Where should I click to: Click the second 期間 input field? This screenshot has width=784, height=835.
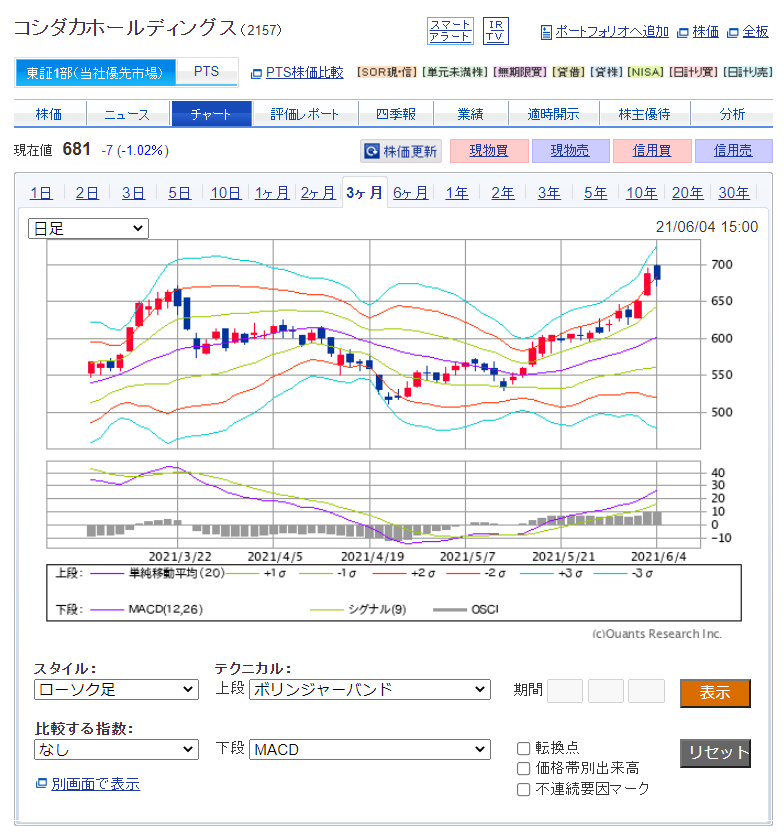(606, 691)
